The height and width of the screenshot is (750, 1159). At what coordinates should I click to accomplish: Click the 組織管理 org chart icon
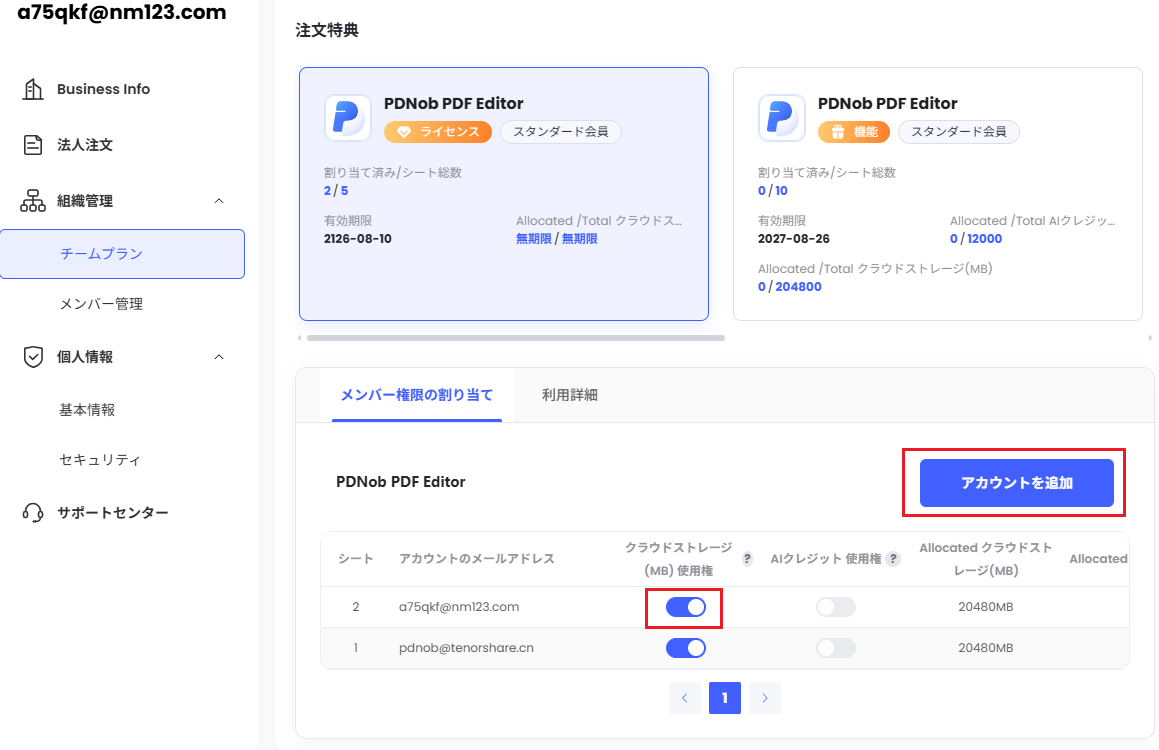tap(33, 201)
